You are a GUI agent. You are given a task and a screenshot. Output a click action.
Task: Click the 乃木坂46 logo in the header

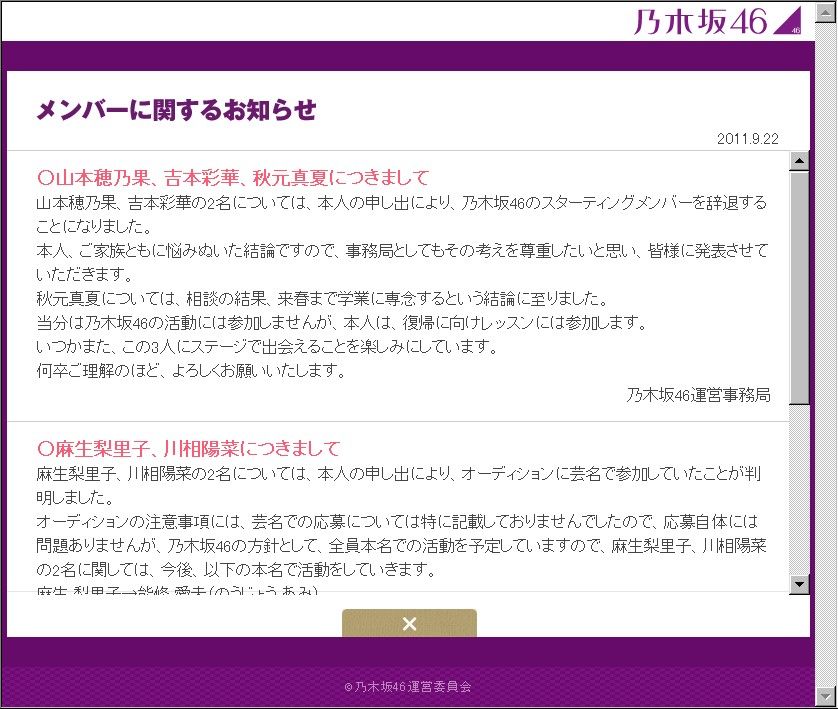coord(718,21)
